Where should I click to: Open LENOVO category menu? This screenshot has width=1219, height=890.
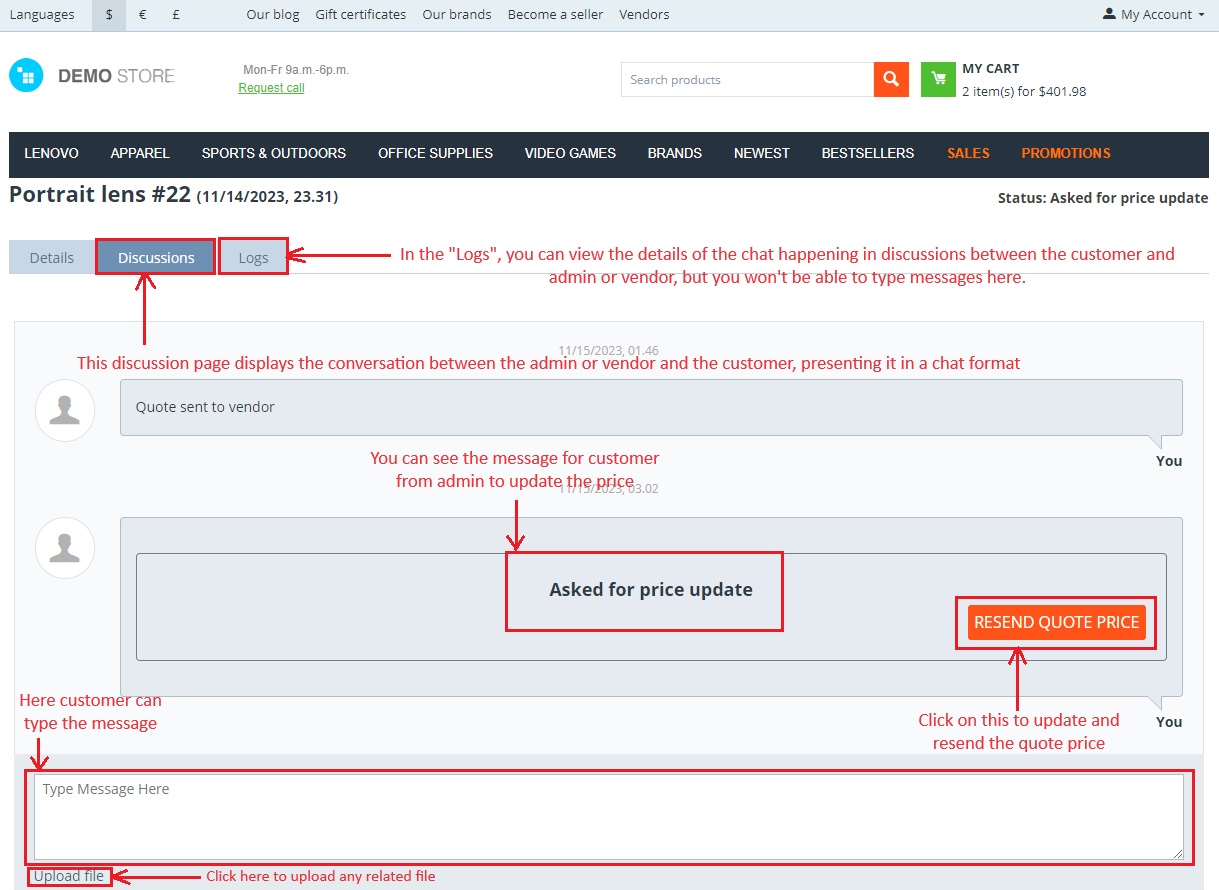52,153
